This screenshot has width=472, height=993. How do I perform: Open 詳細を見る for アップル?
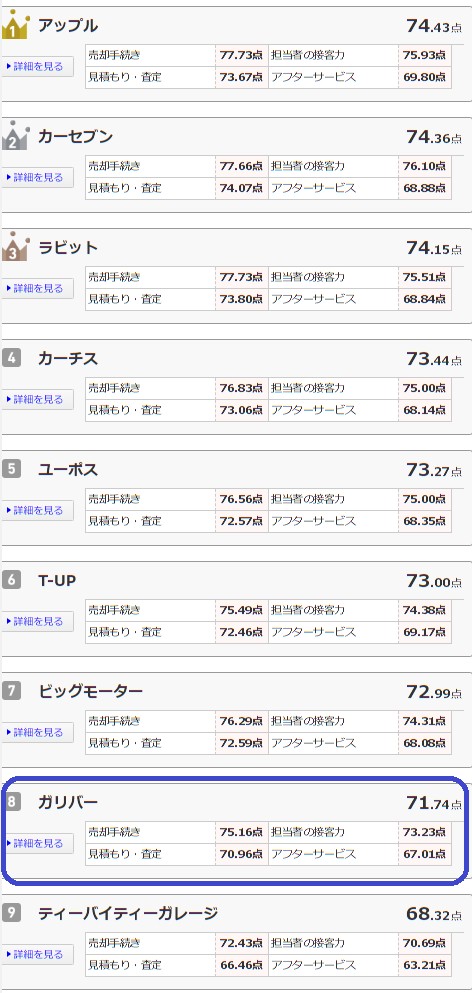tap(37, 66)
